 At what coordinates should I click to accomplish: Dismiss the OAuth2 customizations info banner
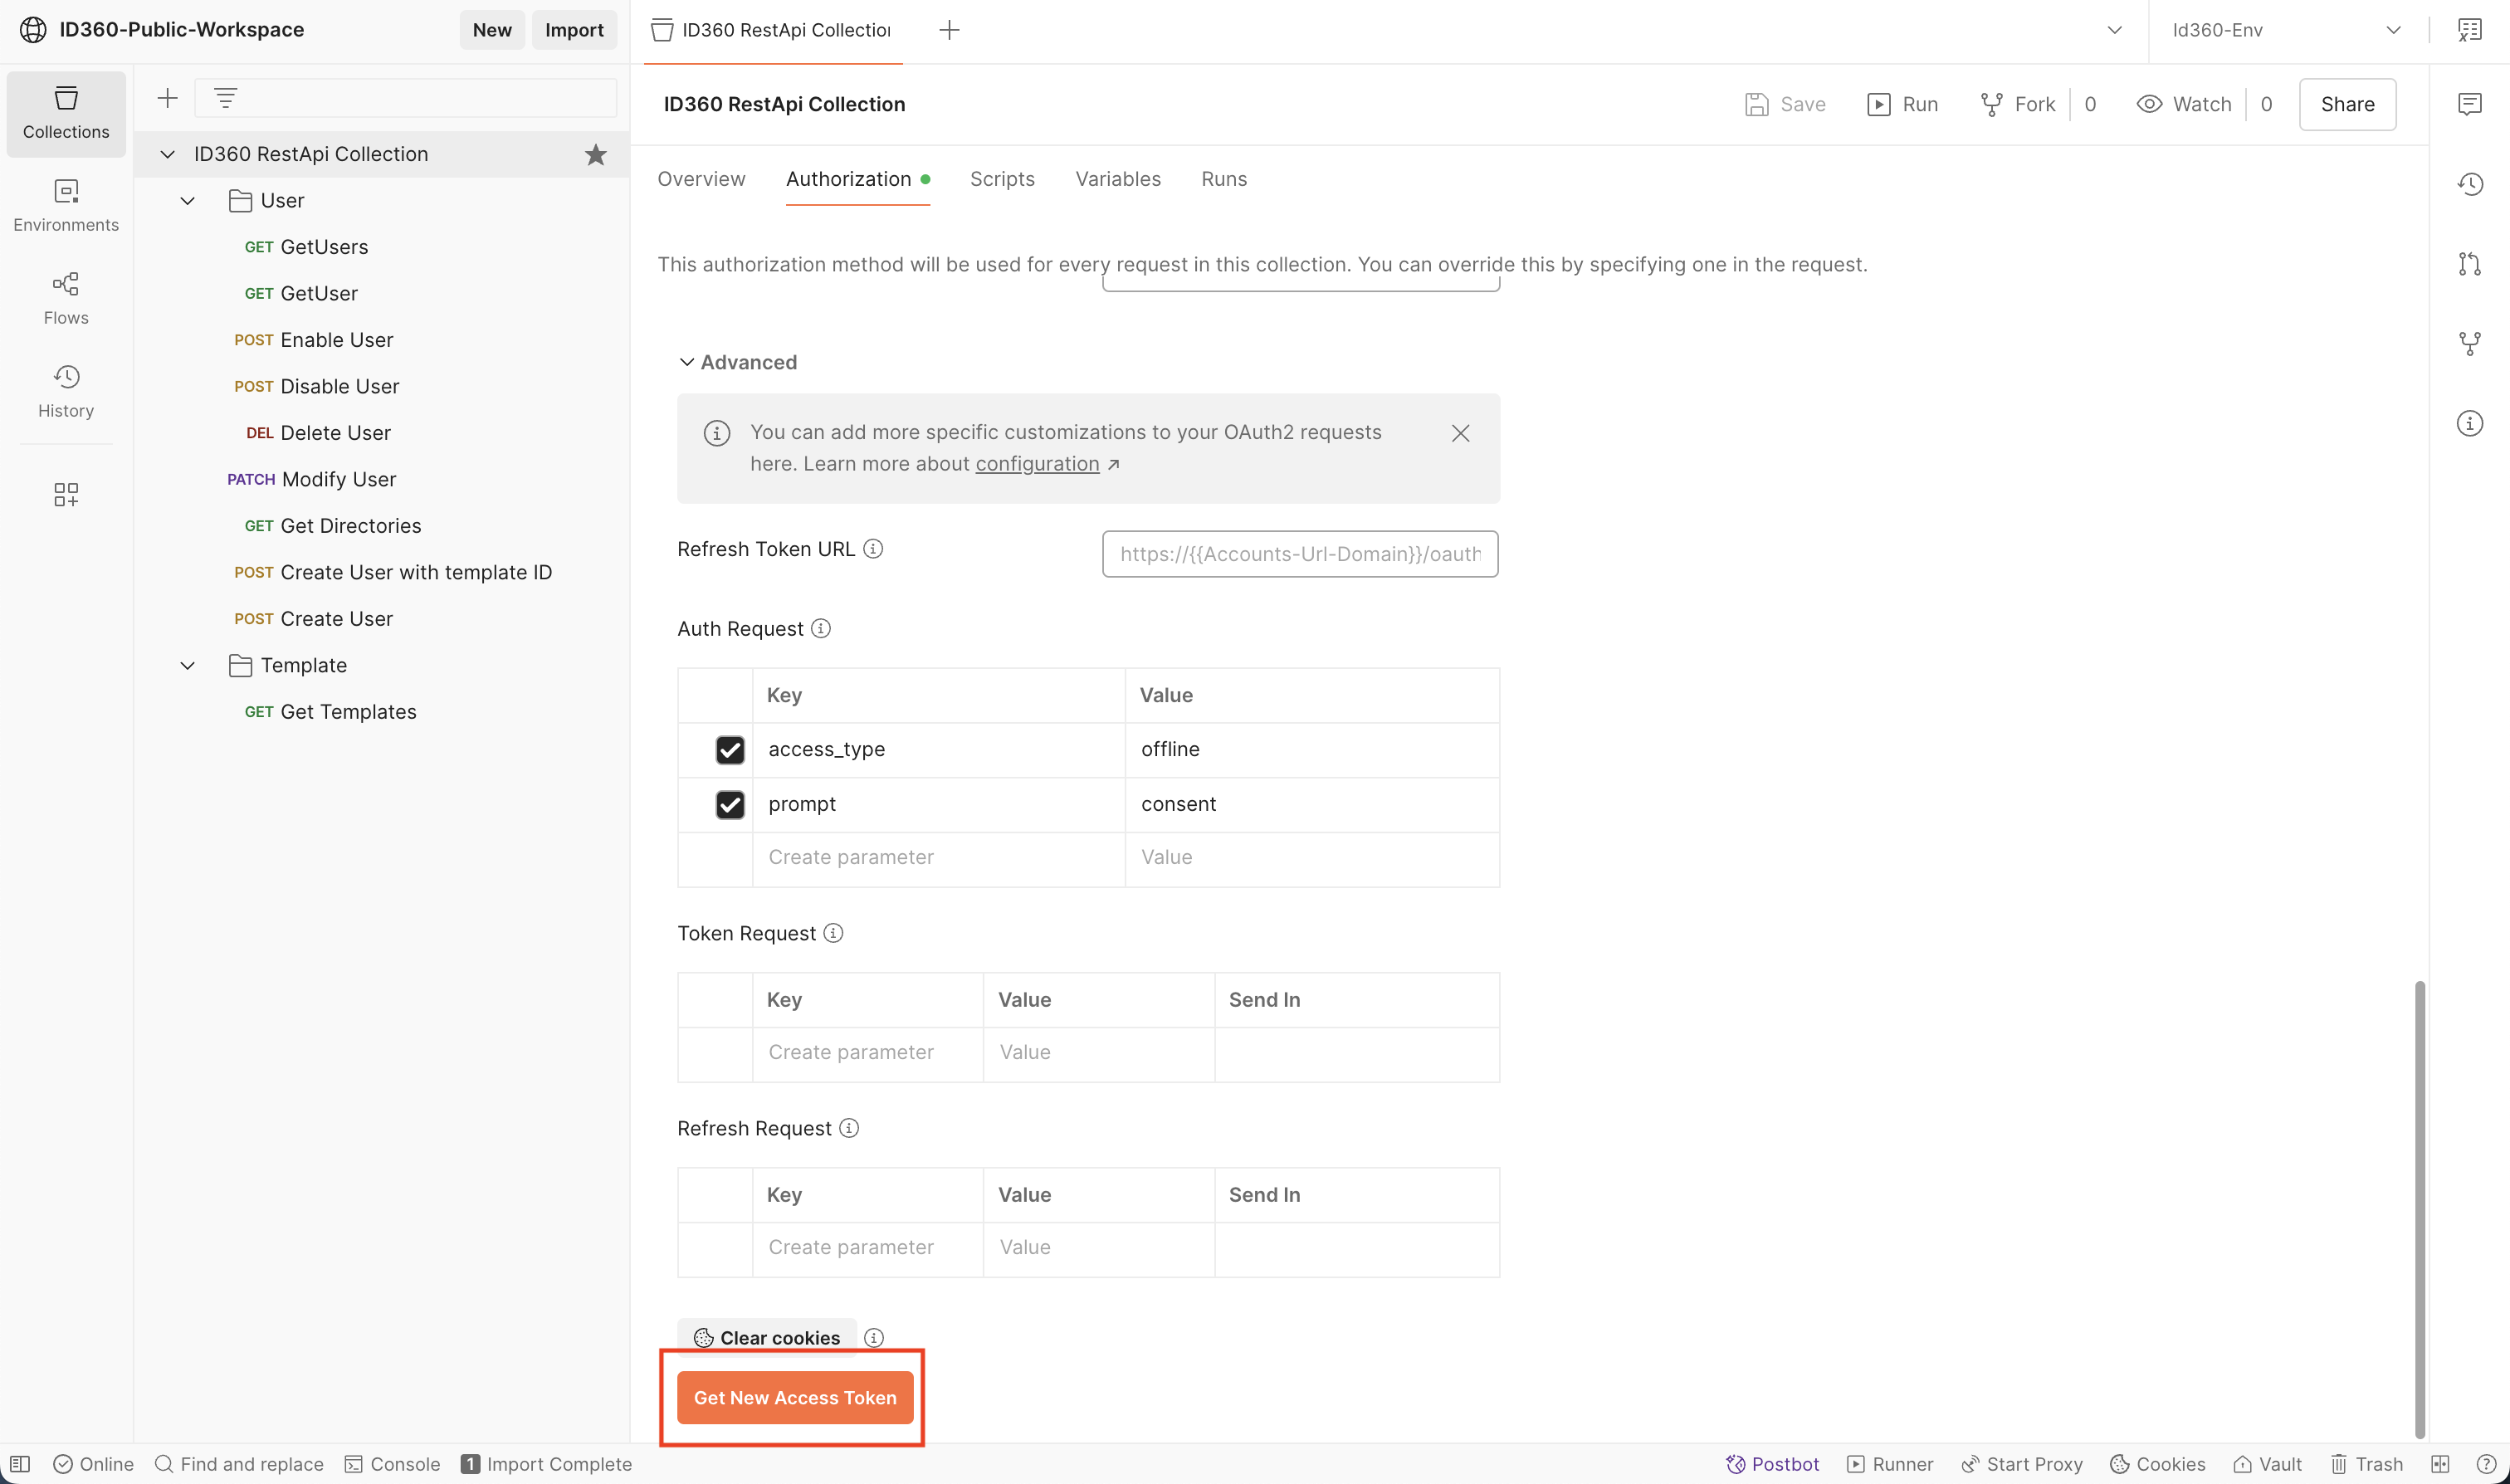(1460, 433)
